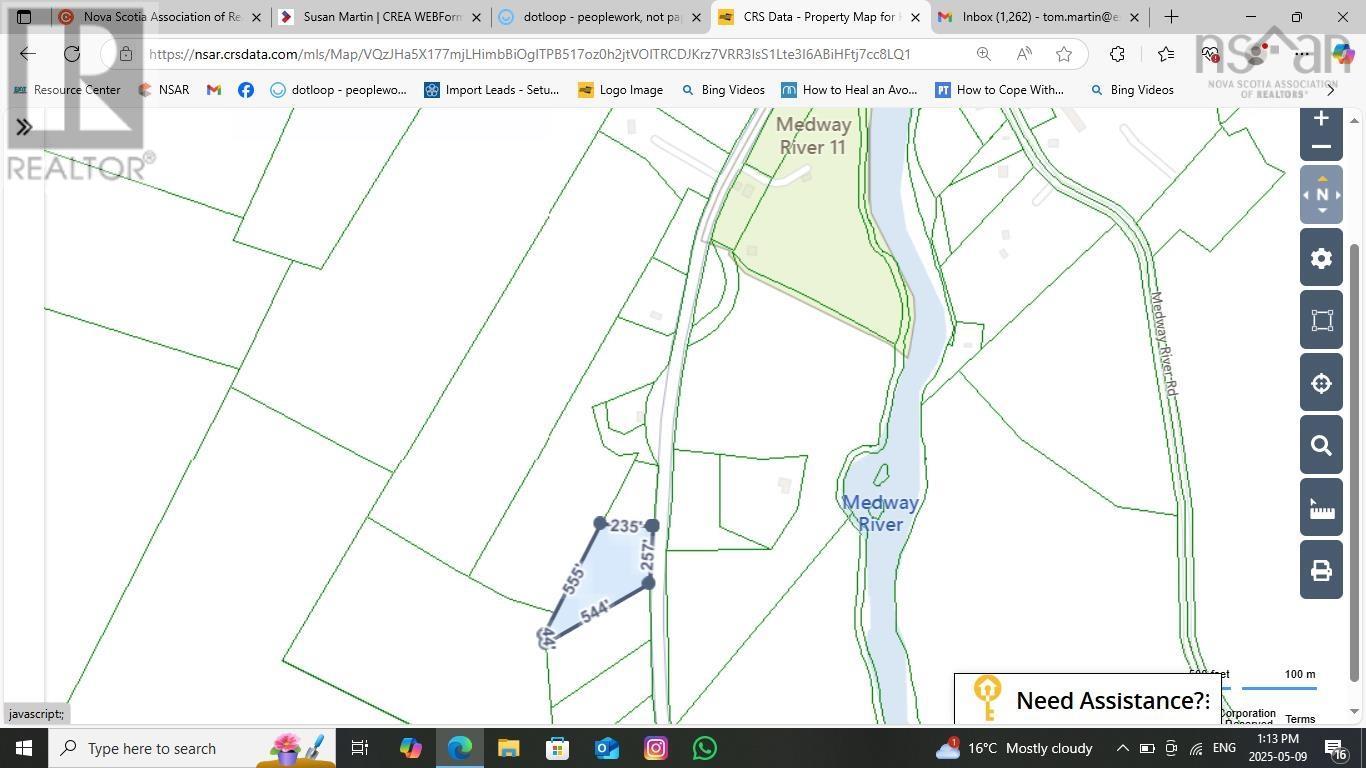Click the map zoom out minus button
Screen dimensions: 1366x768
point(1321,147)
